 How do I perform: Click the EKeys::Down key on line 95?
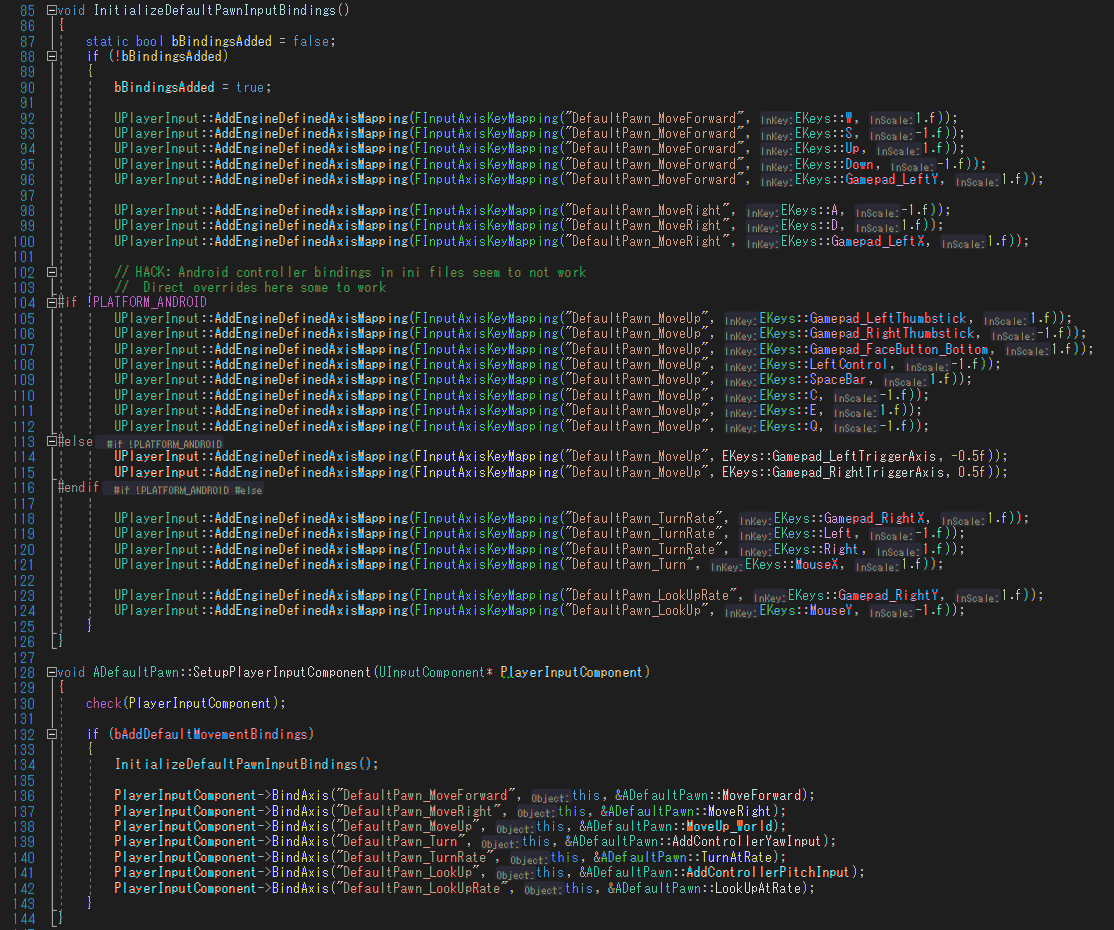coord(834,164)
